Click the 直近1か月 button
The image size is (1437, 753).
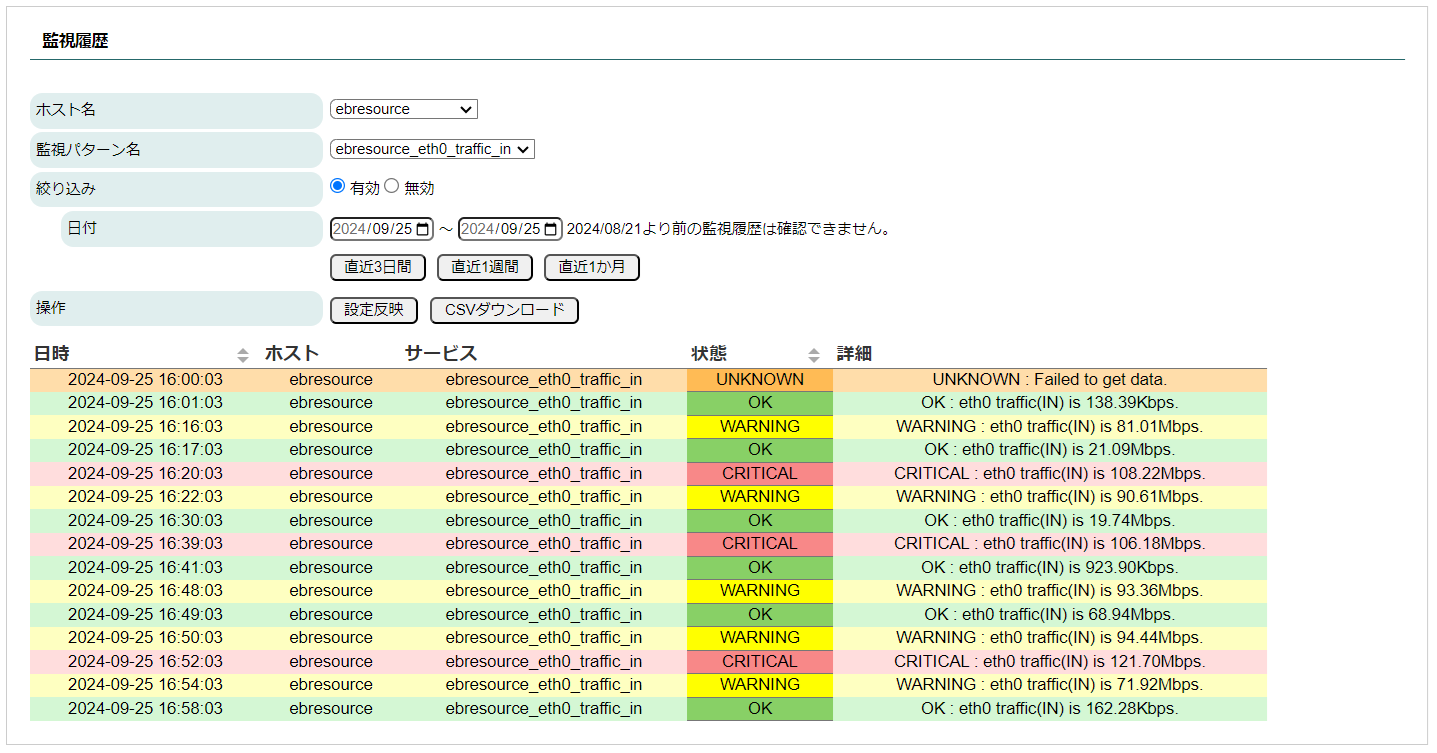coord(592,267)
